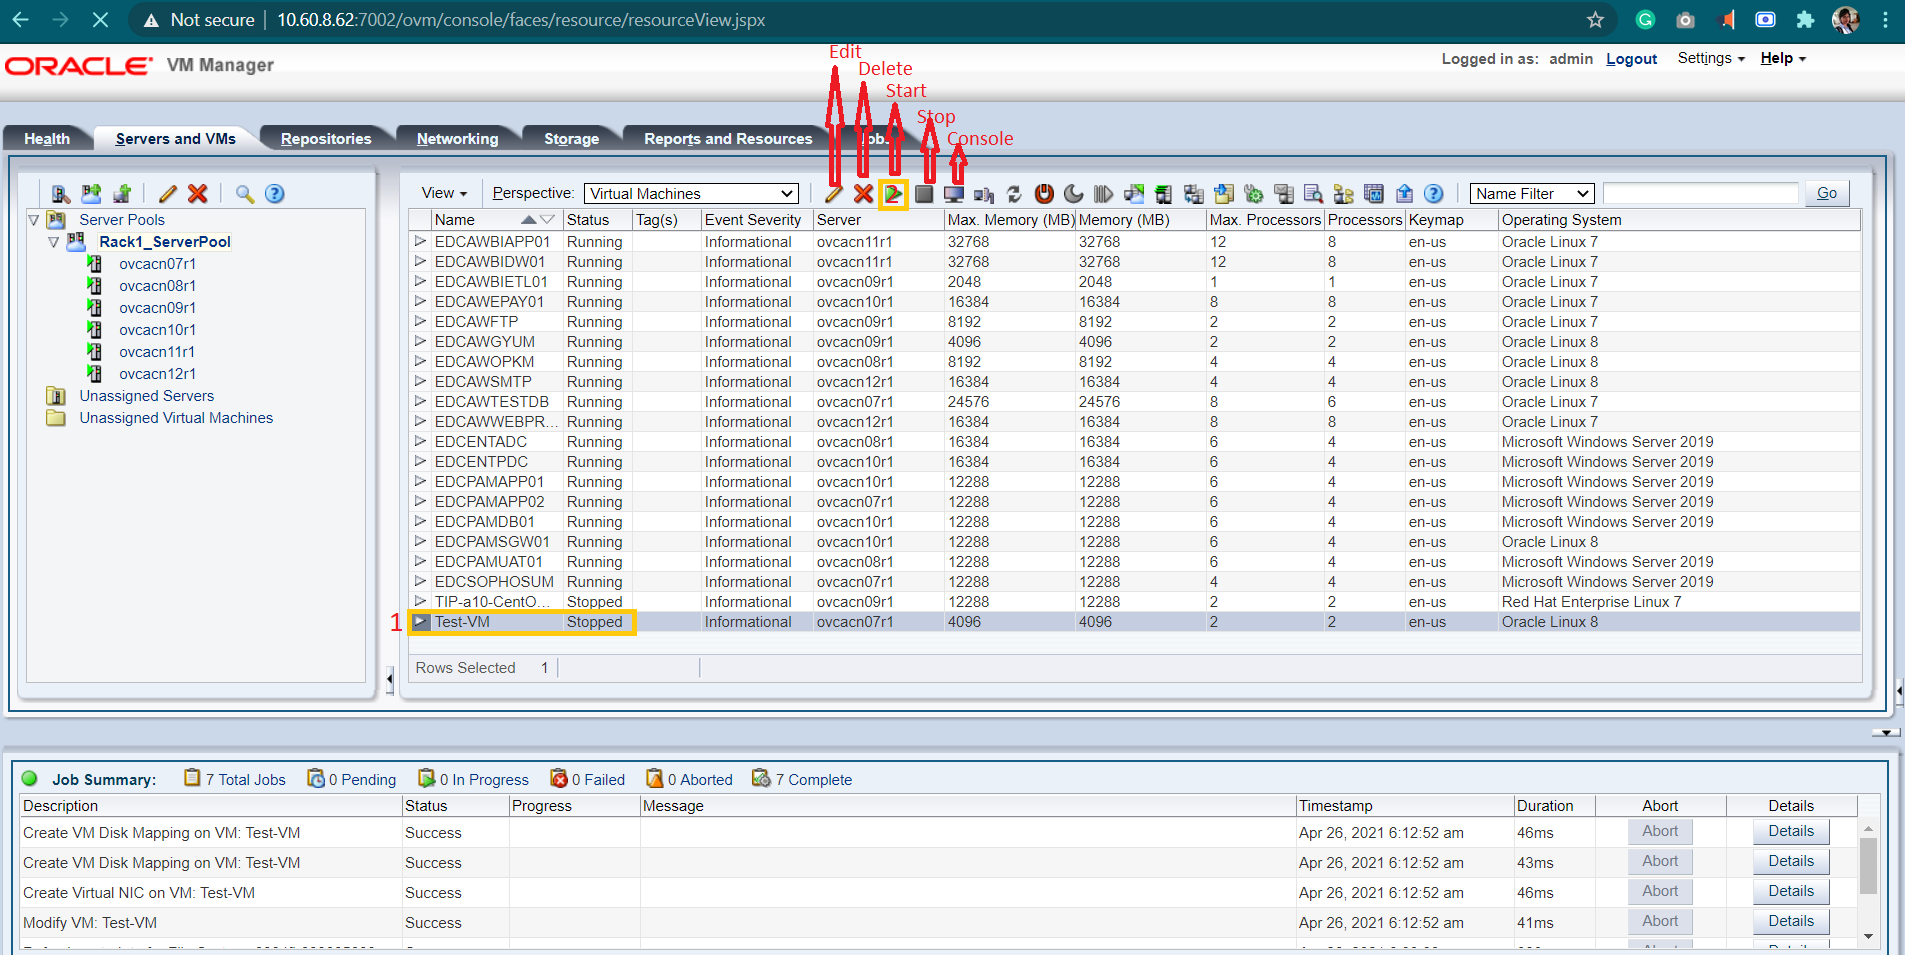Viewport: 1905px width, 955px height.
Task: Select ovcacn12r1 server in tree
Action: pyautogui.click(x=157, y=374)
